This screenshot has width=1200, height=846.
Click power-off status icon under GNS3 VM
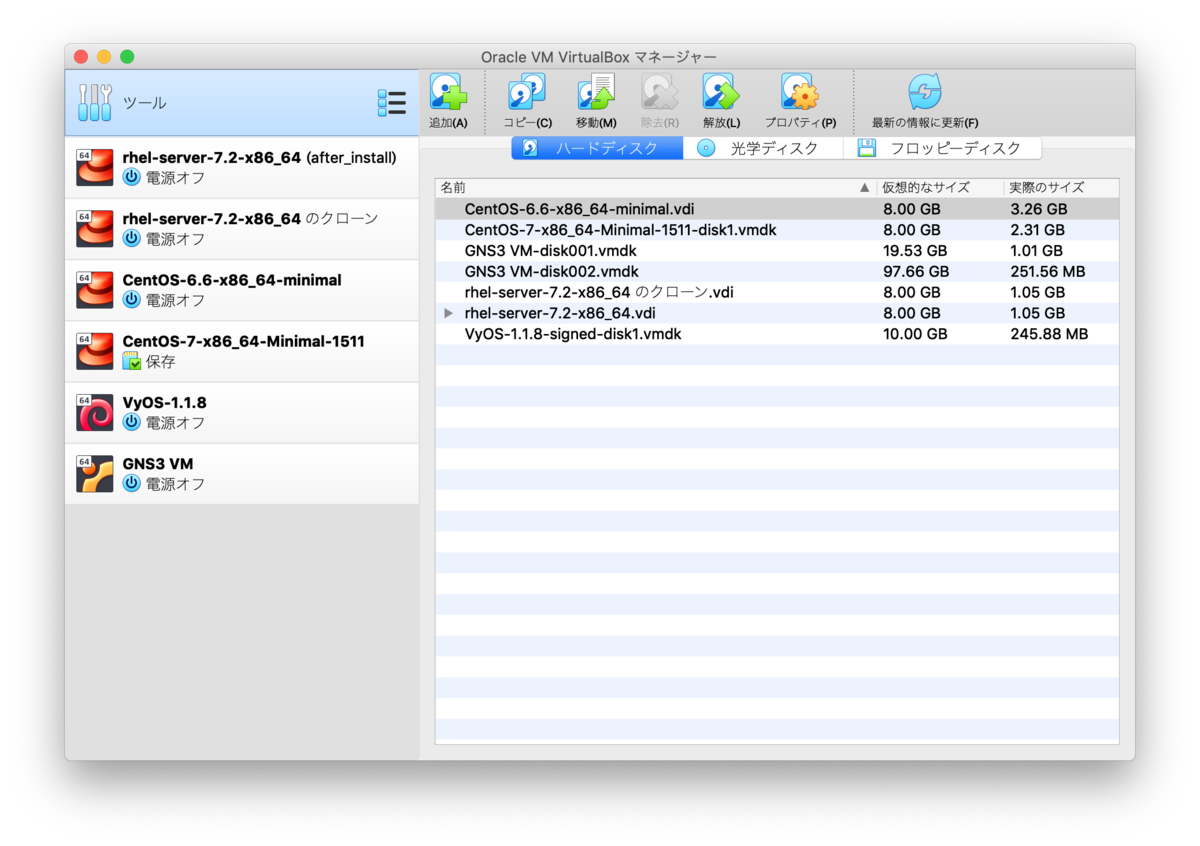(x=131, y=484)
